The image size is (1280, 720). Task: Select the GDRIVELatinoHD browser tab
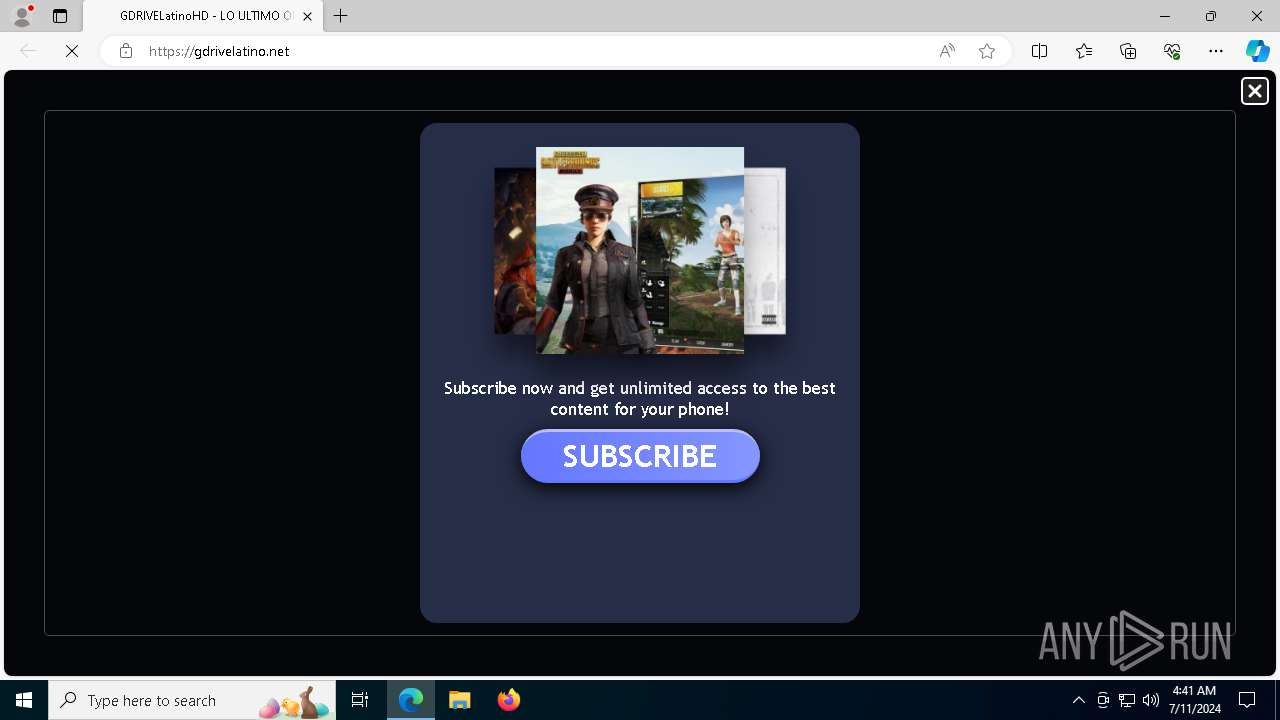click(202, 16)
